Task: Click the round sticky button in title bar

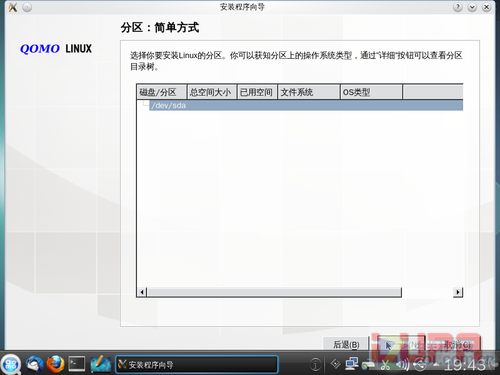Action: [27, 7]
